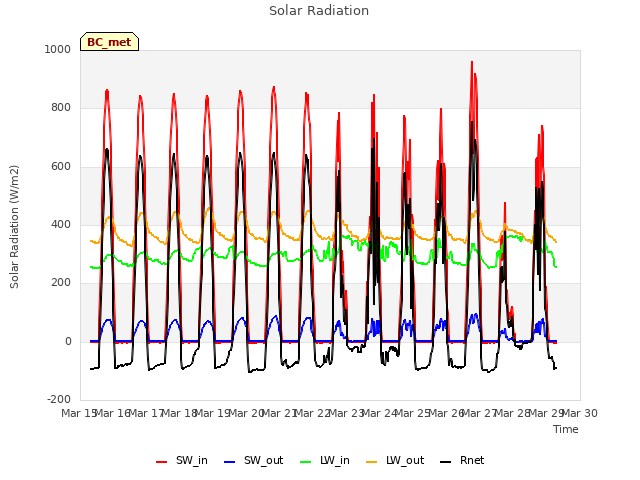Toggle the SW_in legend entry
The image size is (640, 480).
coord(182,460)
